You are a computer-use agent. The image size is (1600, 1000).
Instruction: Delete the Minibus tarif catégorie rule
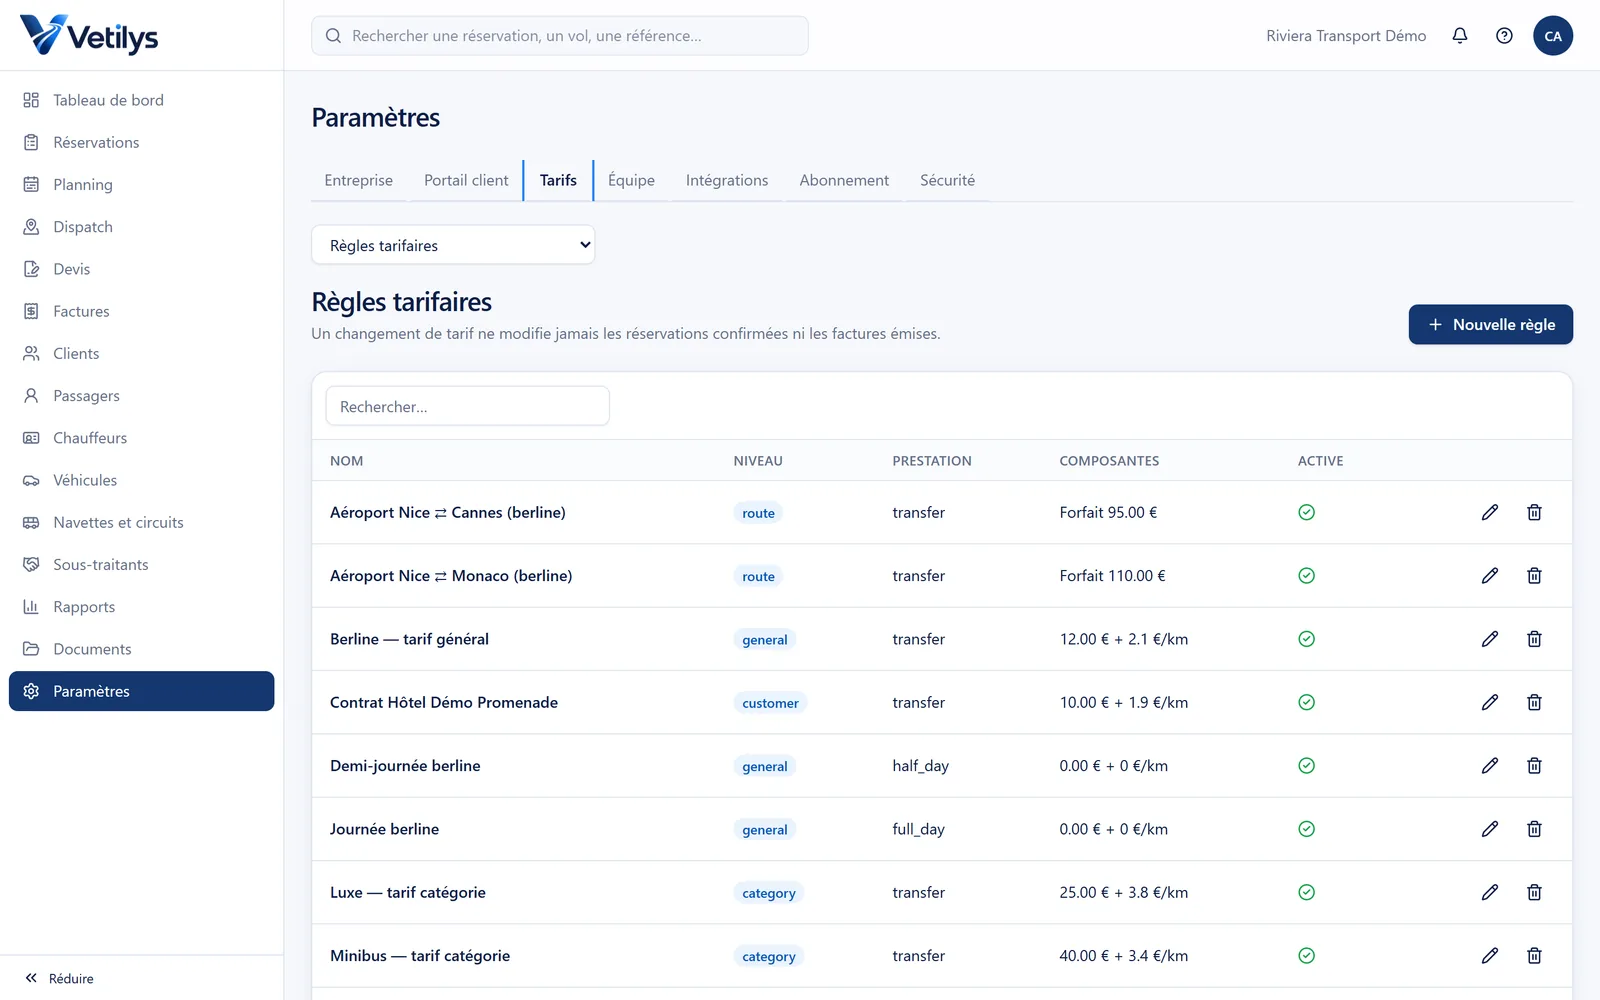click(x=1534, y=956)
